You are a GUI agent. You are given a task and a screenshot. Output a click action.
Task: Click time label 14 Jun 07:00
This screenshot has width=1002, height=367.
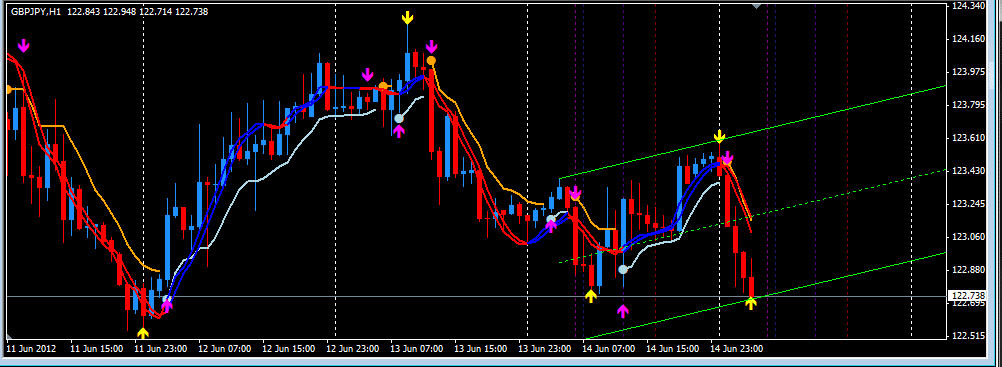[608, 349]
